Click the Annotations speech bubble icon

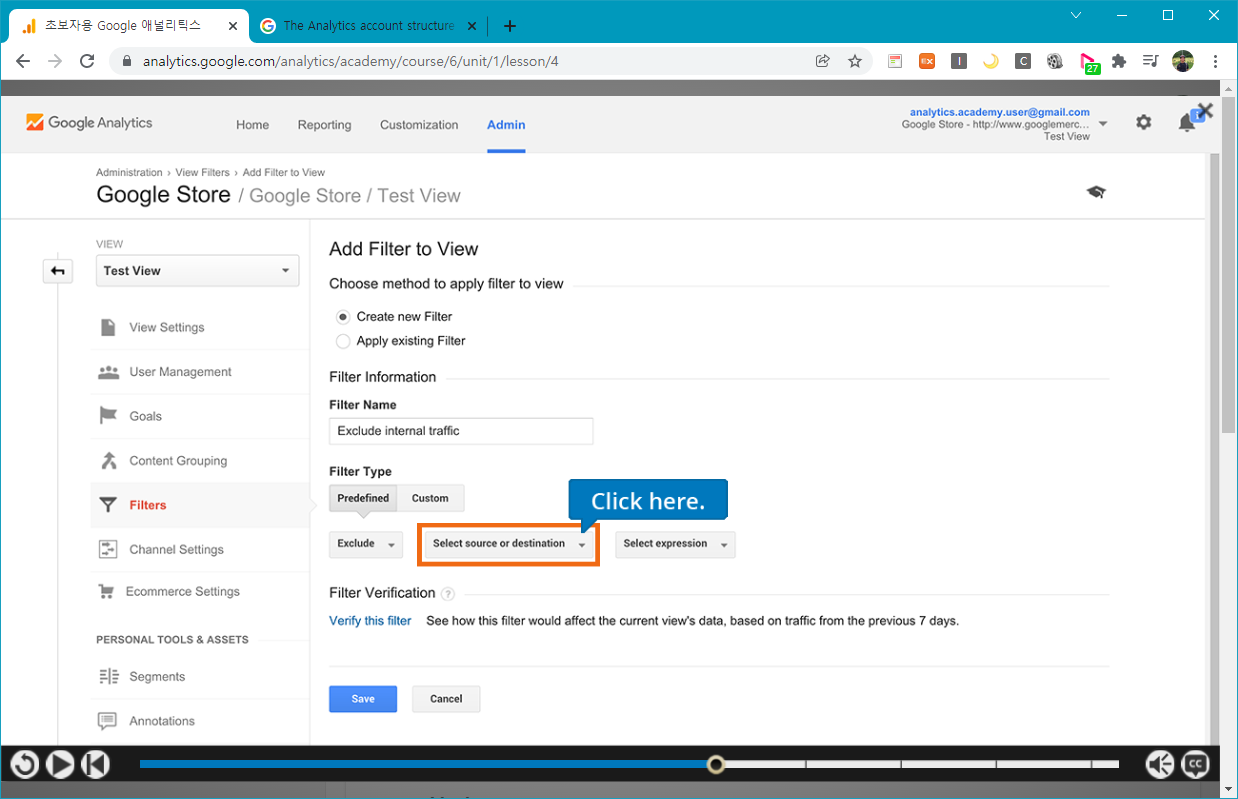coord(108,721)
